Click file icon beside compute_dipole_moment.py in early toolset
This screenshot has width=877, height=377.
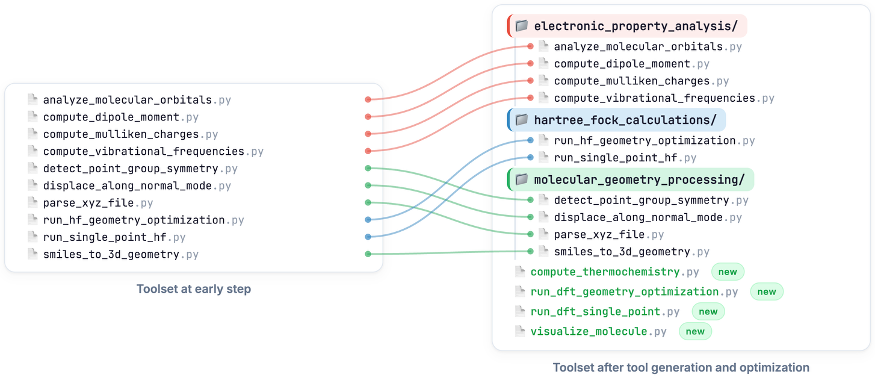click(32, 117)
